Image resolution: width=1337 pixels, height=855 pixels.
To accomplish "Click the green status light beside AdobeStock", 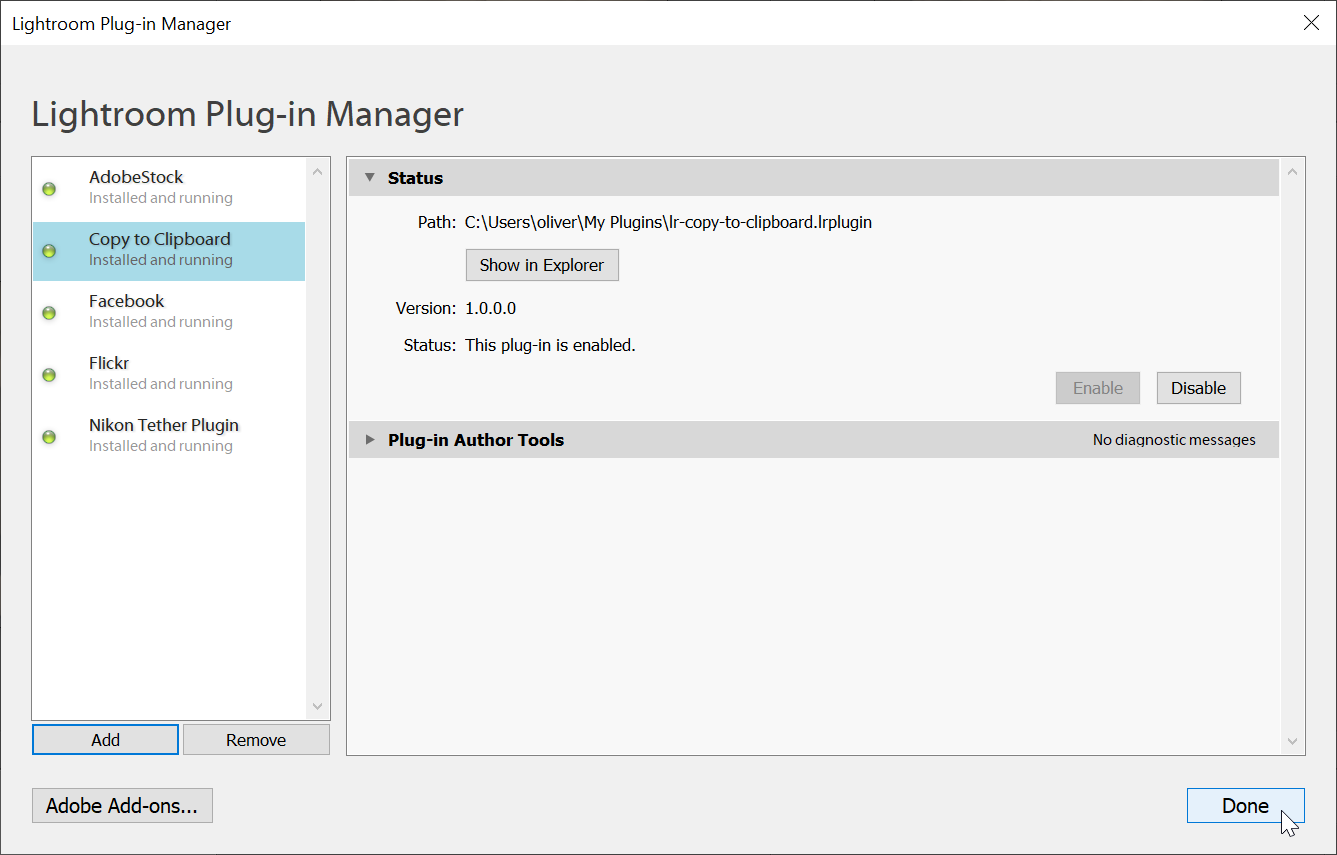I will (x=48, y=189).
